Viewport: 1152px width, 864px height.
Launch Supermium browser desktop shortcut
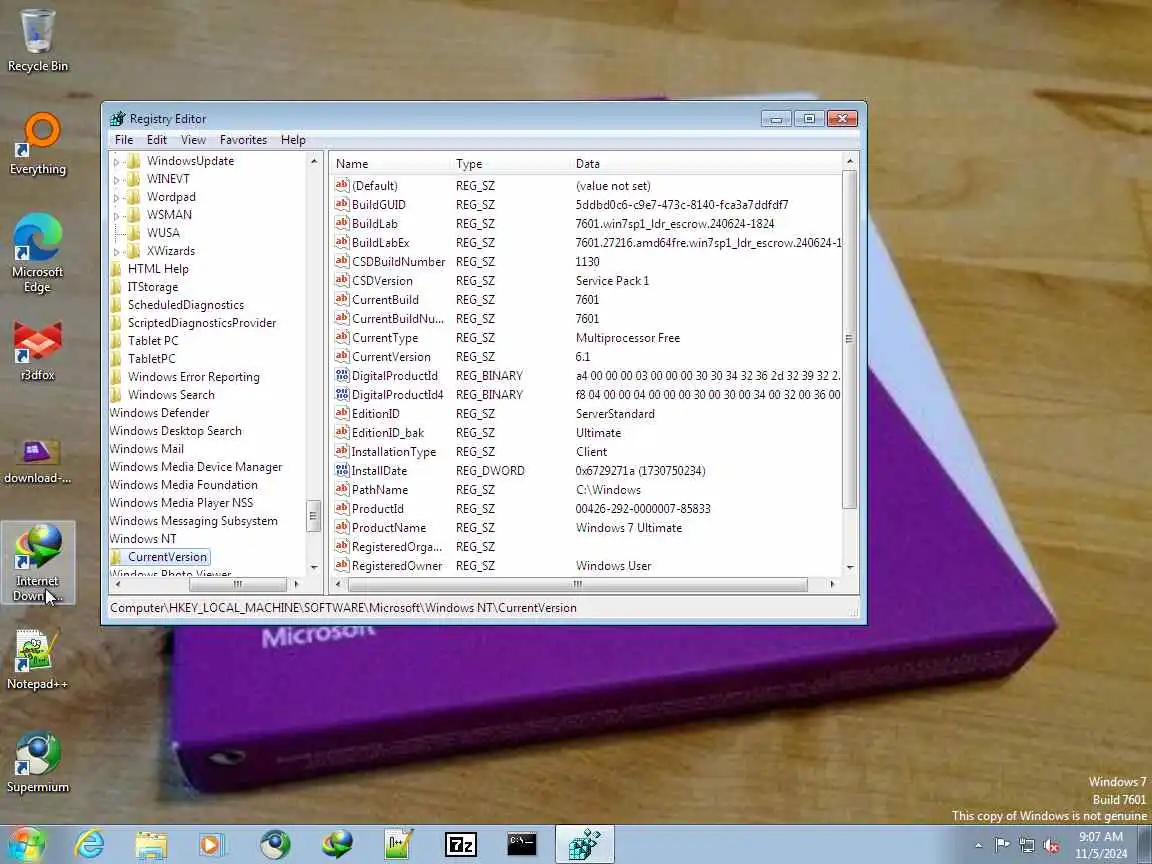coord(37,762)
